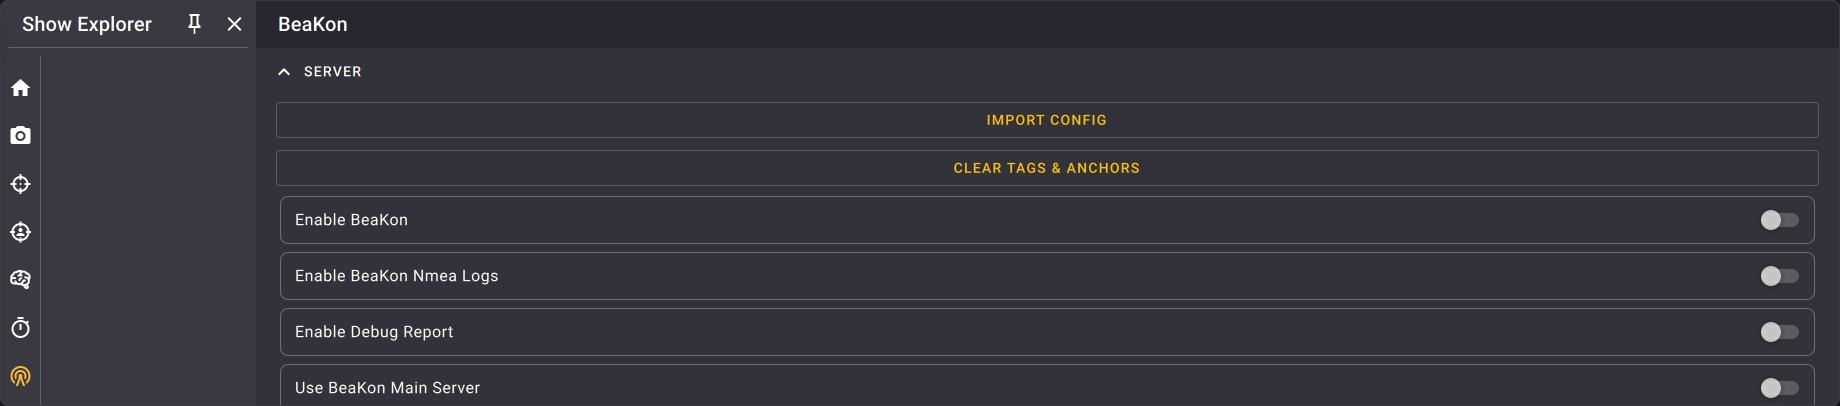The image size is (1840, 406).
Task: Click the Import Config button
Action: (x=1046, y=120)
